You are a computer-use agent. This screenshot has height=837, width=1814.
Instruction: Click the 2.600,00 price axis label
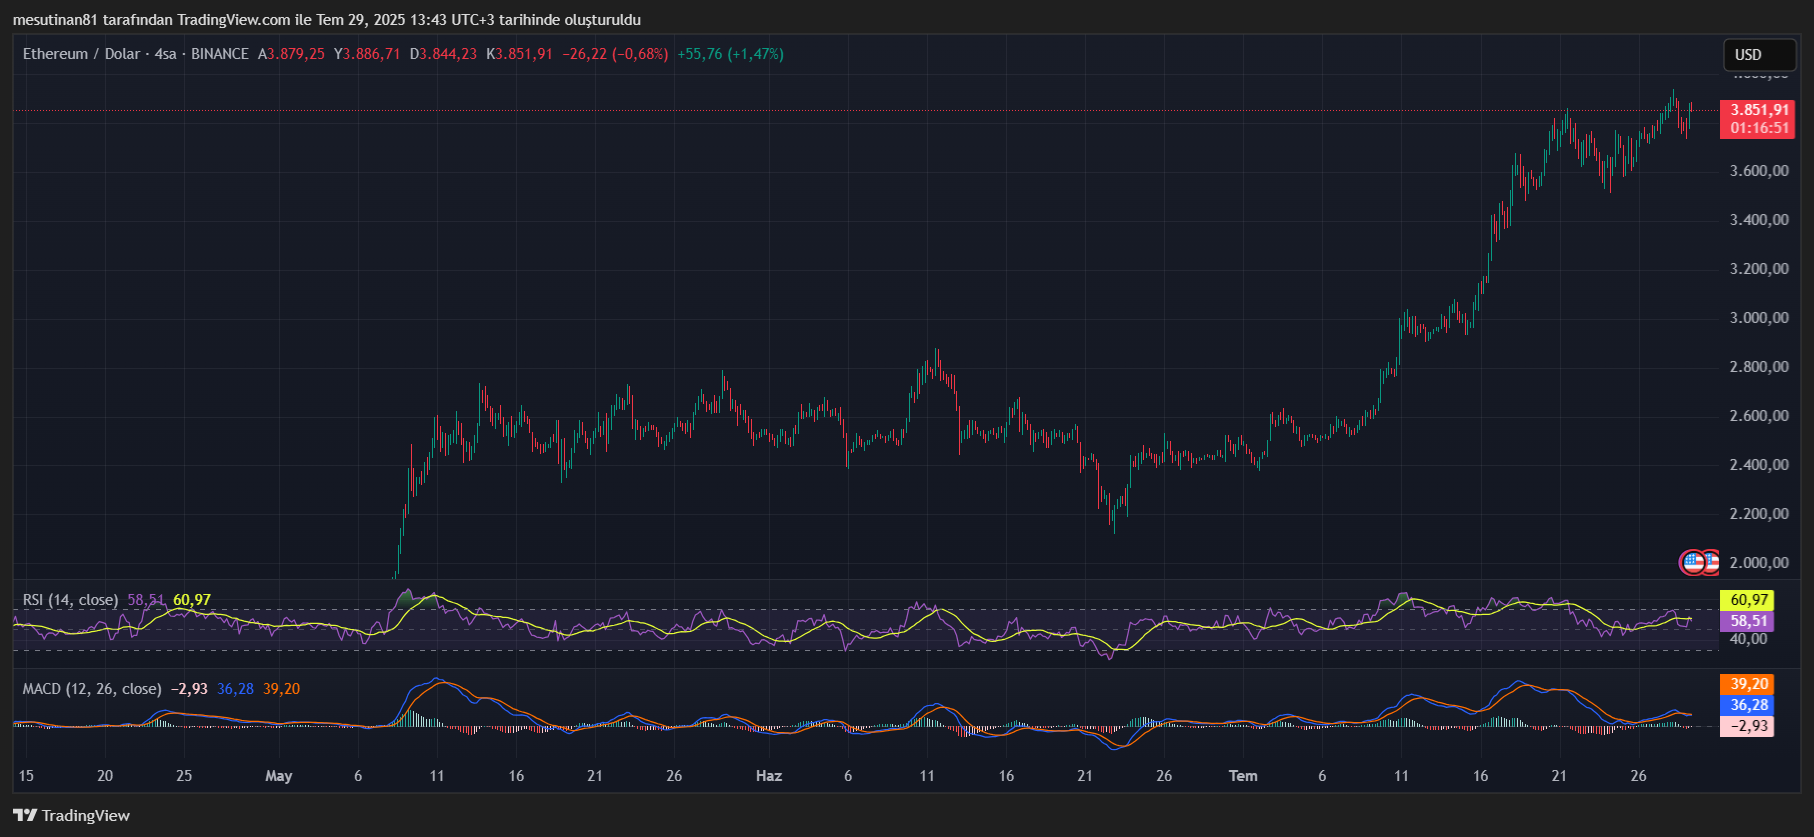pos(1759,416)
